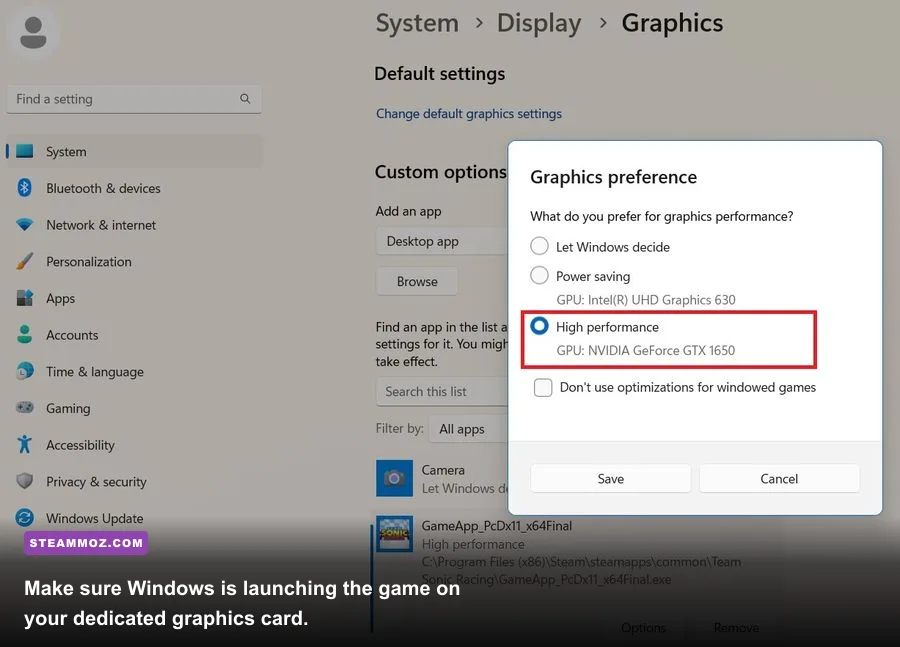Select the High performance radio button
The width and height of the screenshot is (900, 647).
point(540,326)
